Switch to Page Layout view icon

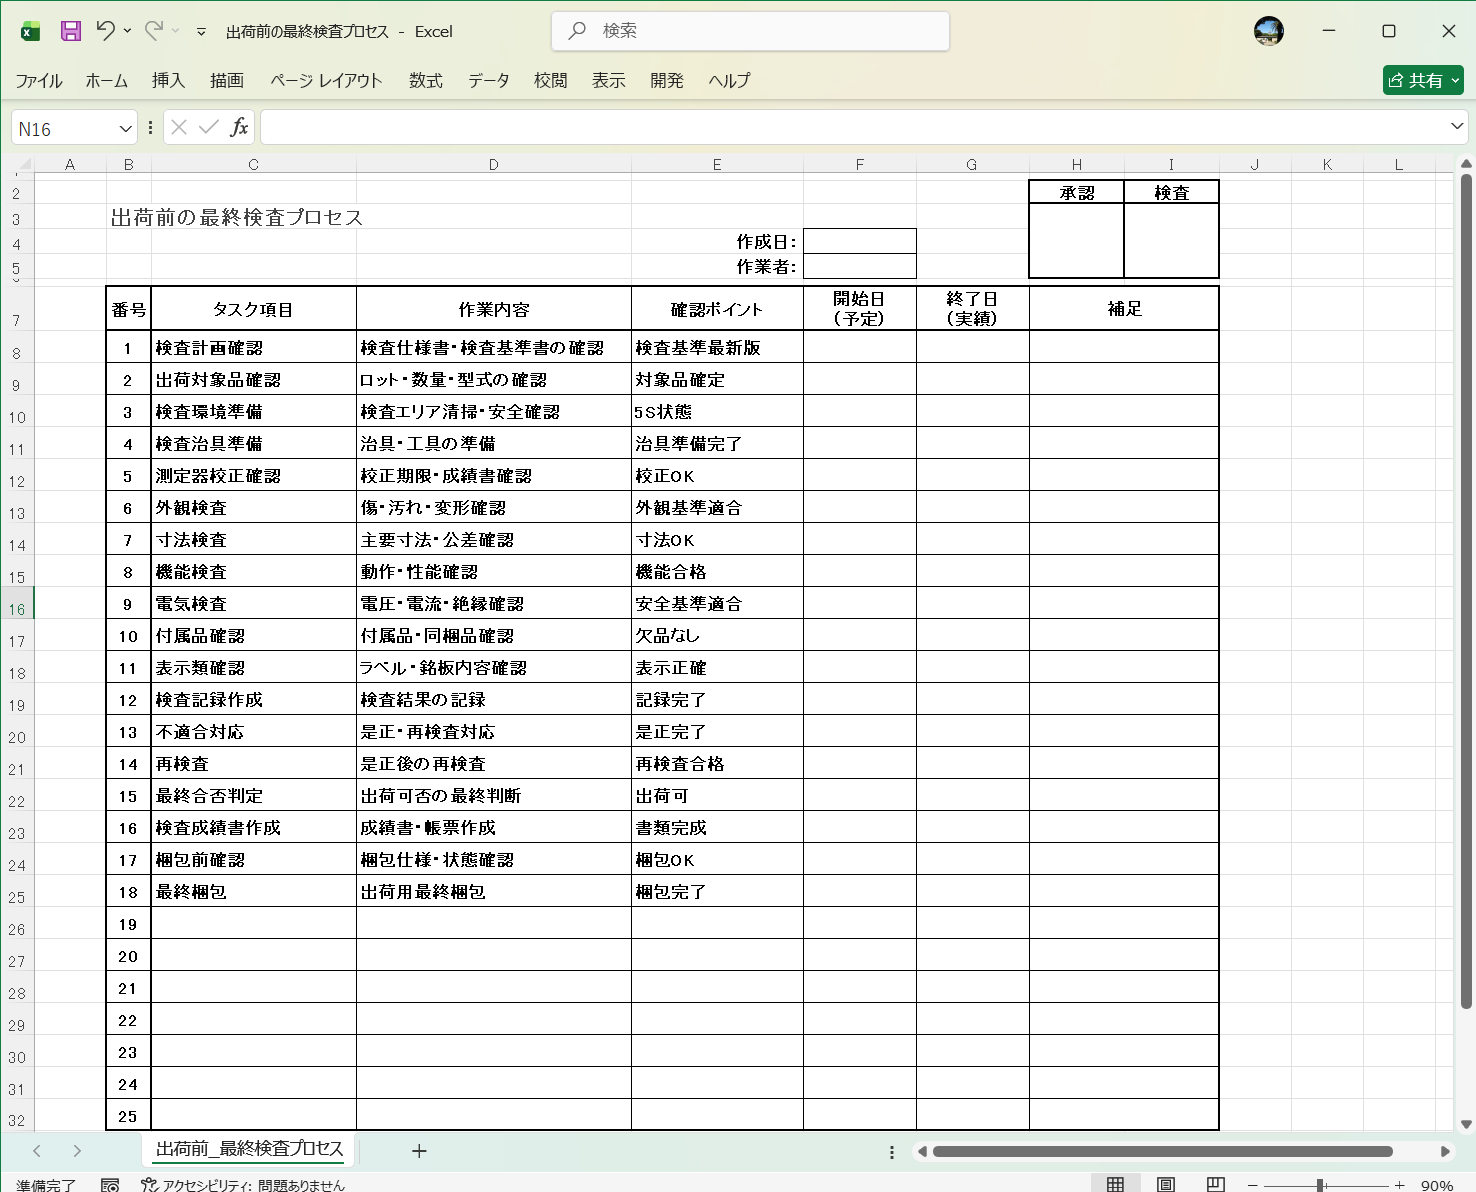pos(1166,1185)
